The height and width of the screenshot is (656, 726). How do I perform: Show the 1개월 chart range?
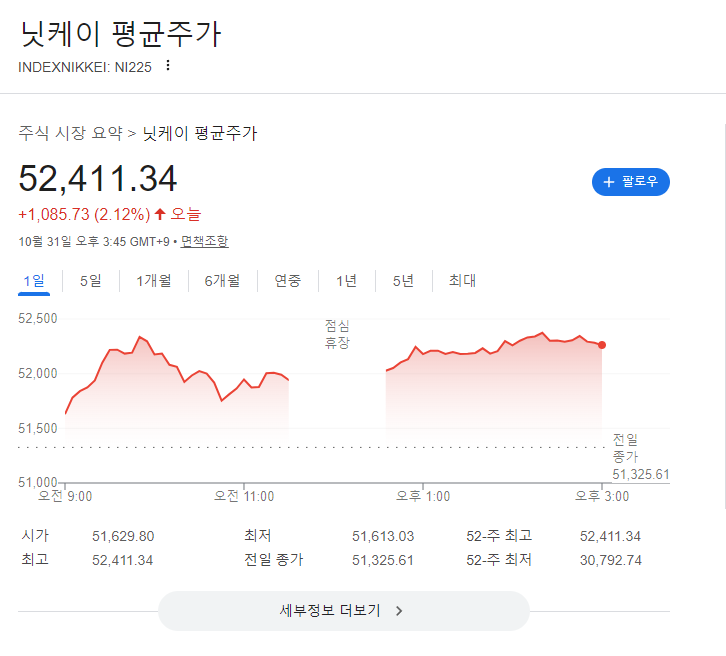[x=154, y=281]
